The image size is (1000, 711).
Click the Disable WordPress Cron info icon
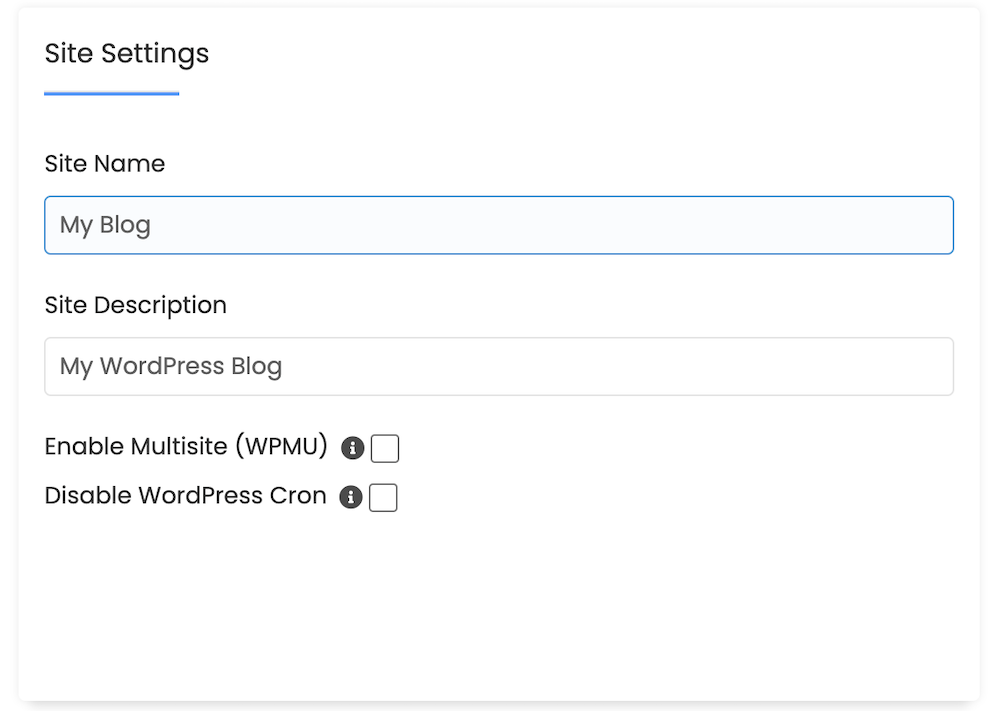coord(351,497)
